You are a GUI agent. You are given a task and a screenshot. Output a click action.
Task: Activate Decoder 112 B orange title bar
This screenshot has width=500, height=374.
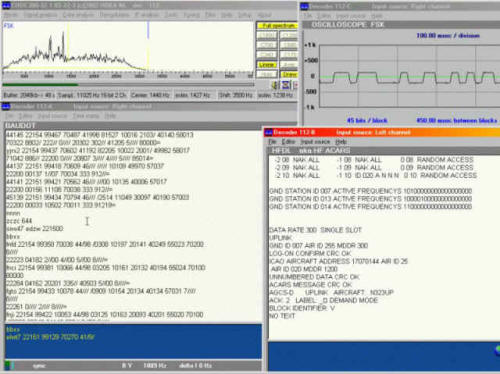click(382, 133)
